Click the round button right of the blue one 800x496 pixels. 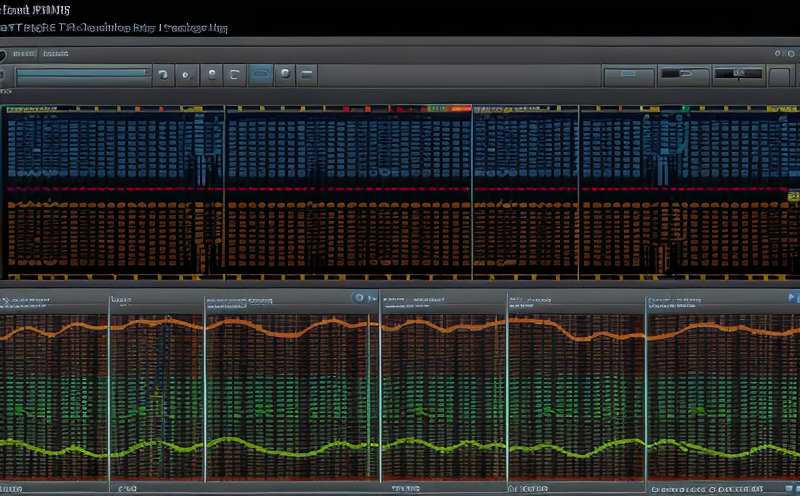pos(285,74)
